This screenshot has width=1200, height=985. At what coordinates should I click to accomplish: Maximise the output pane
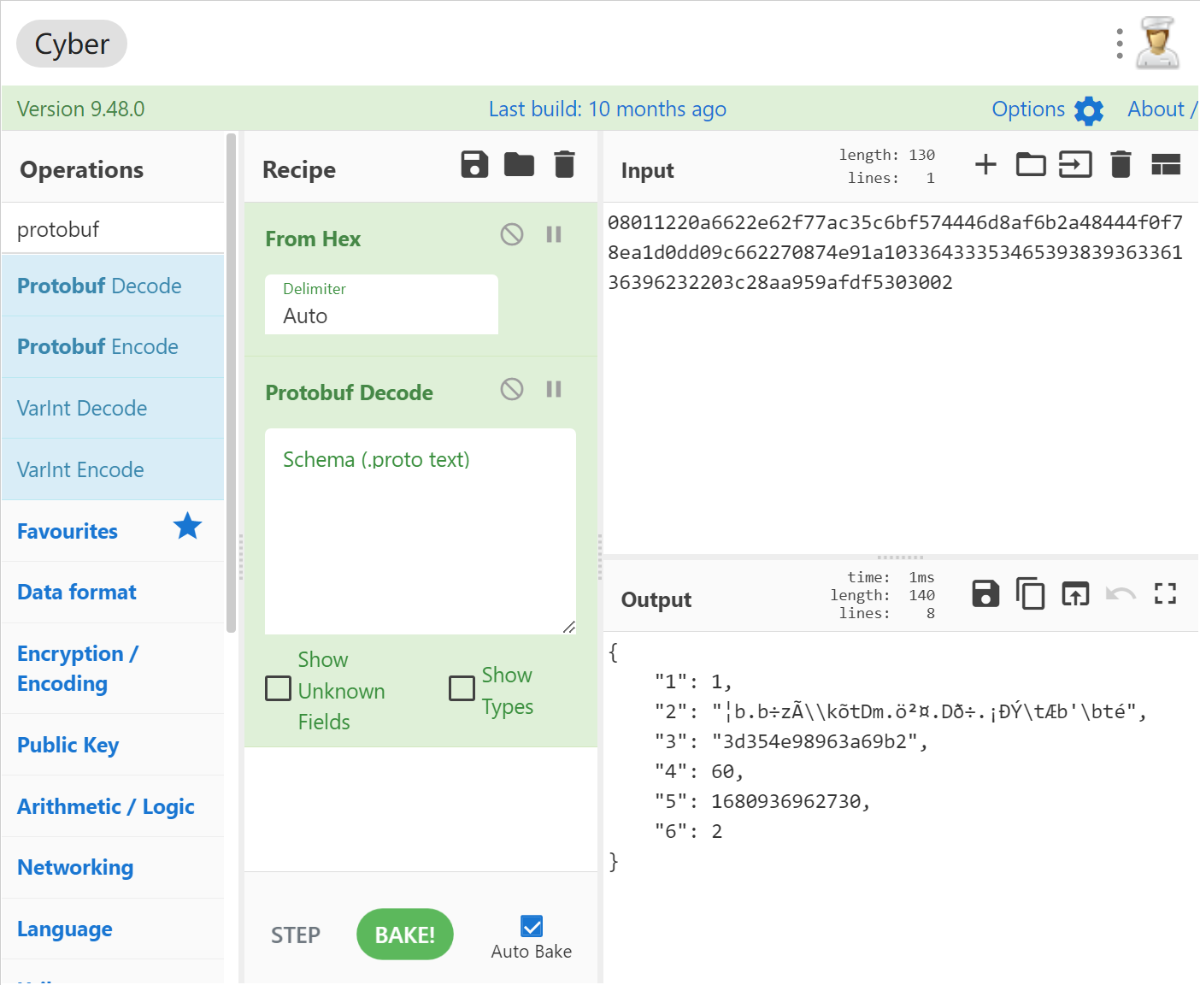pyautogui.click(x=1166, y=594)
